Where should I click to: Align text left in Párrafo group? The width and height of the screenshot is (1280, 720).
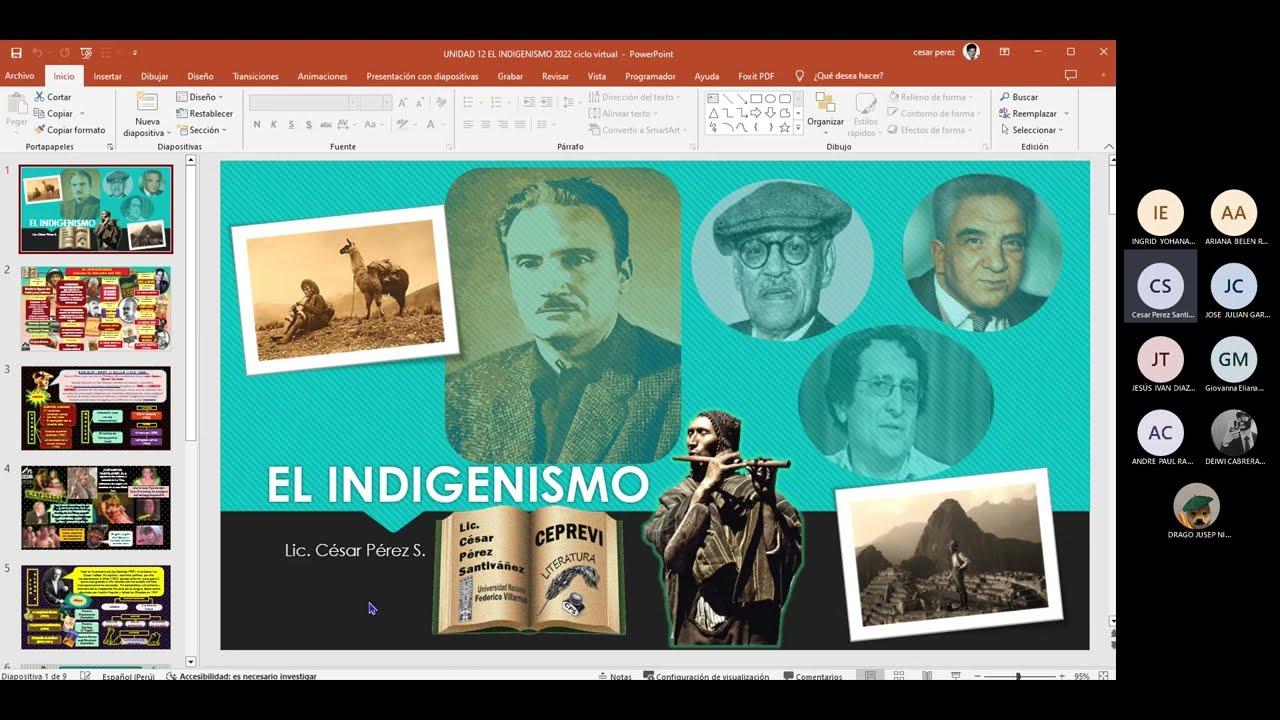pyautogui.click(x=468, y=125)
